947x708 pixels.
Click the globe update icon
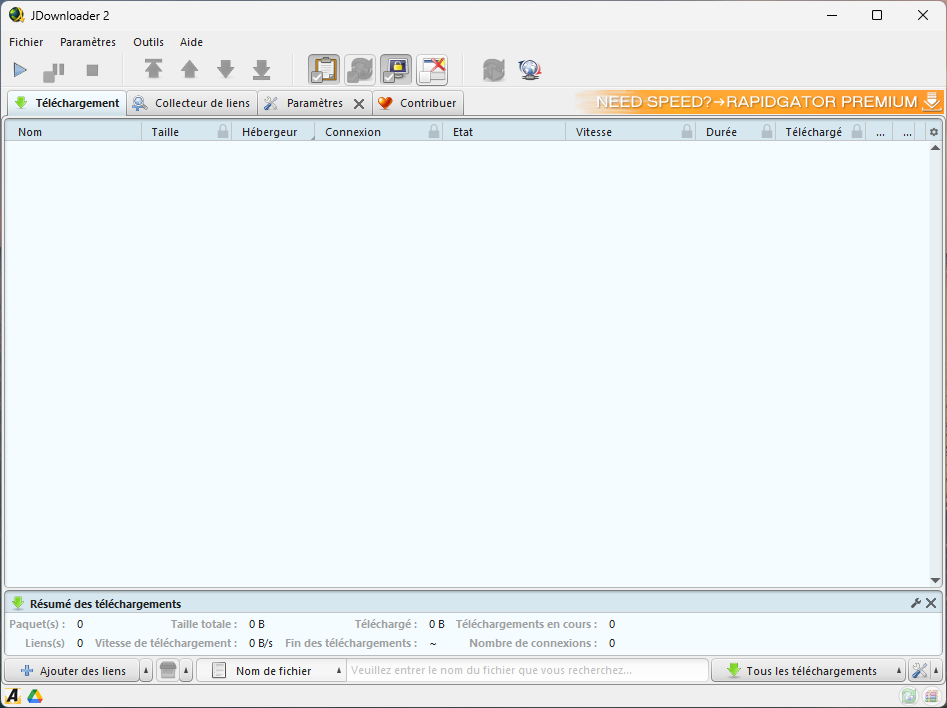[530, 70]
